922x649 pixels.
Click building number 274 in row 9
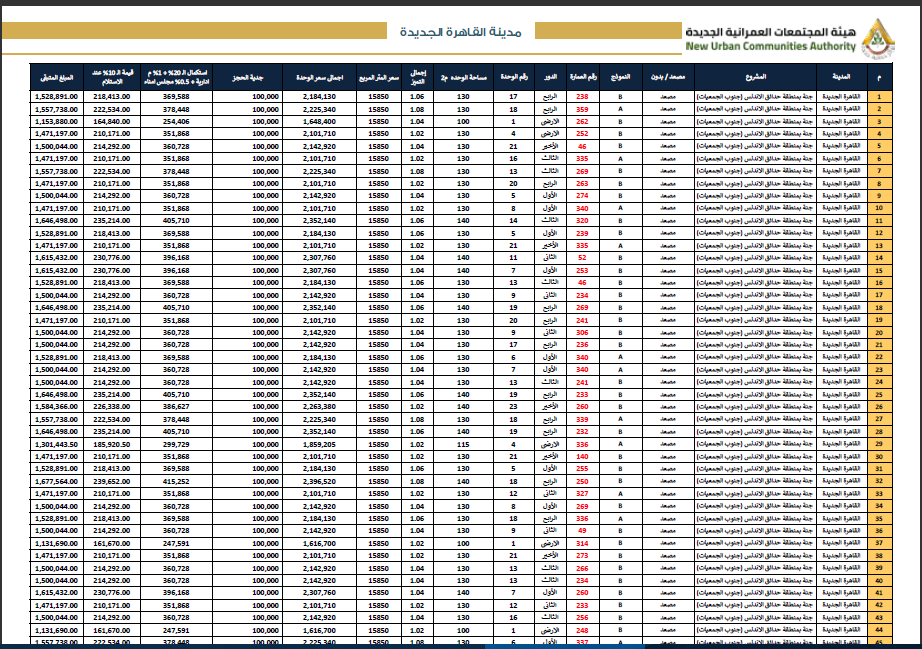tap(582, 196)
